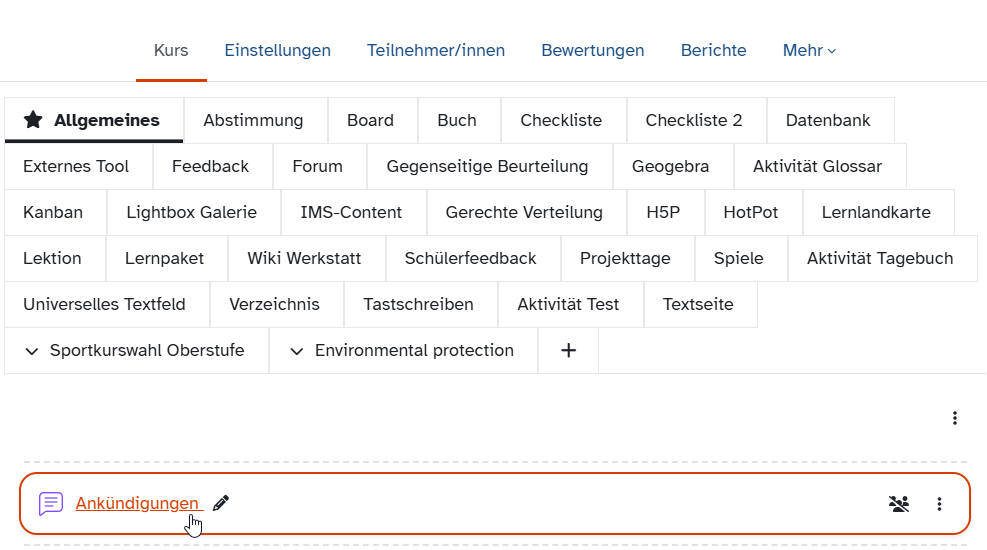Image resolution: width=987 pixels, height=550 pixels.
Task: Open the Aktivität Test tab
Action: 568,304
